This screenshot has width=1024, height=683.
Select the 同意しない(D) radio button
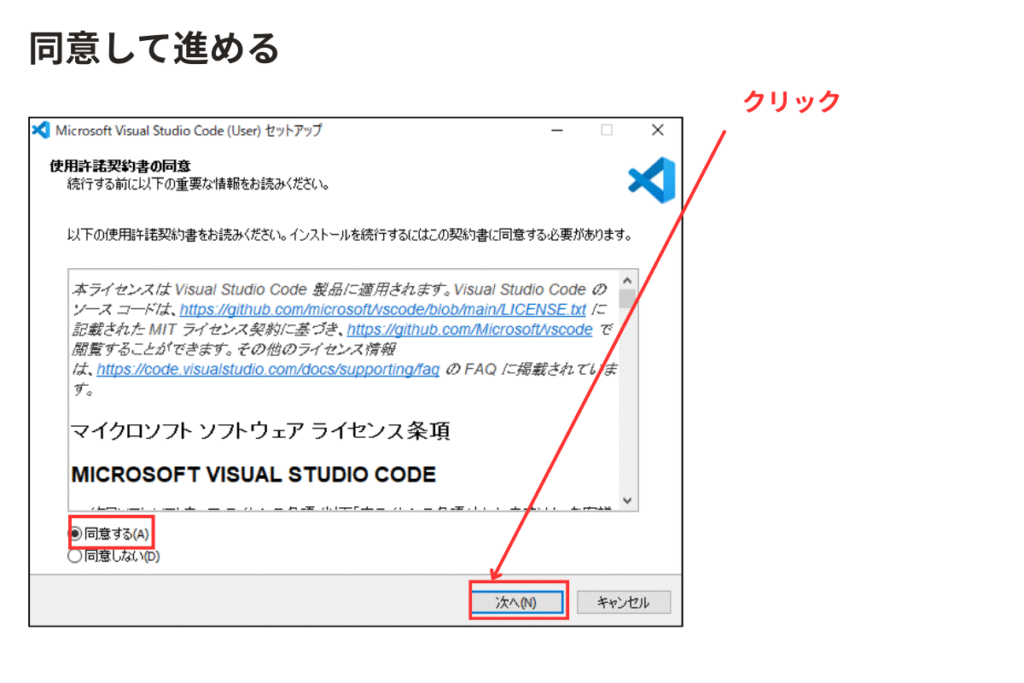coord(75,557)
